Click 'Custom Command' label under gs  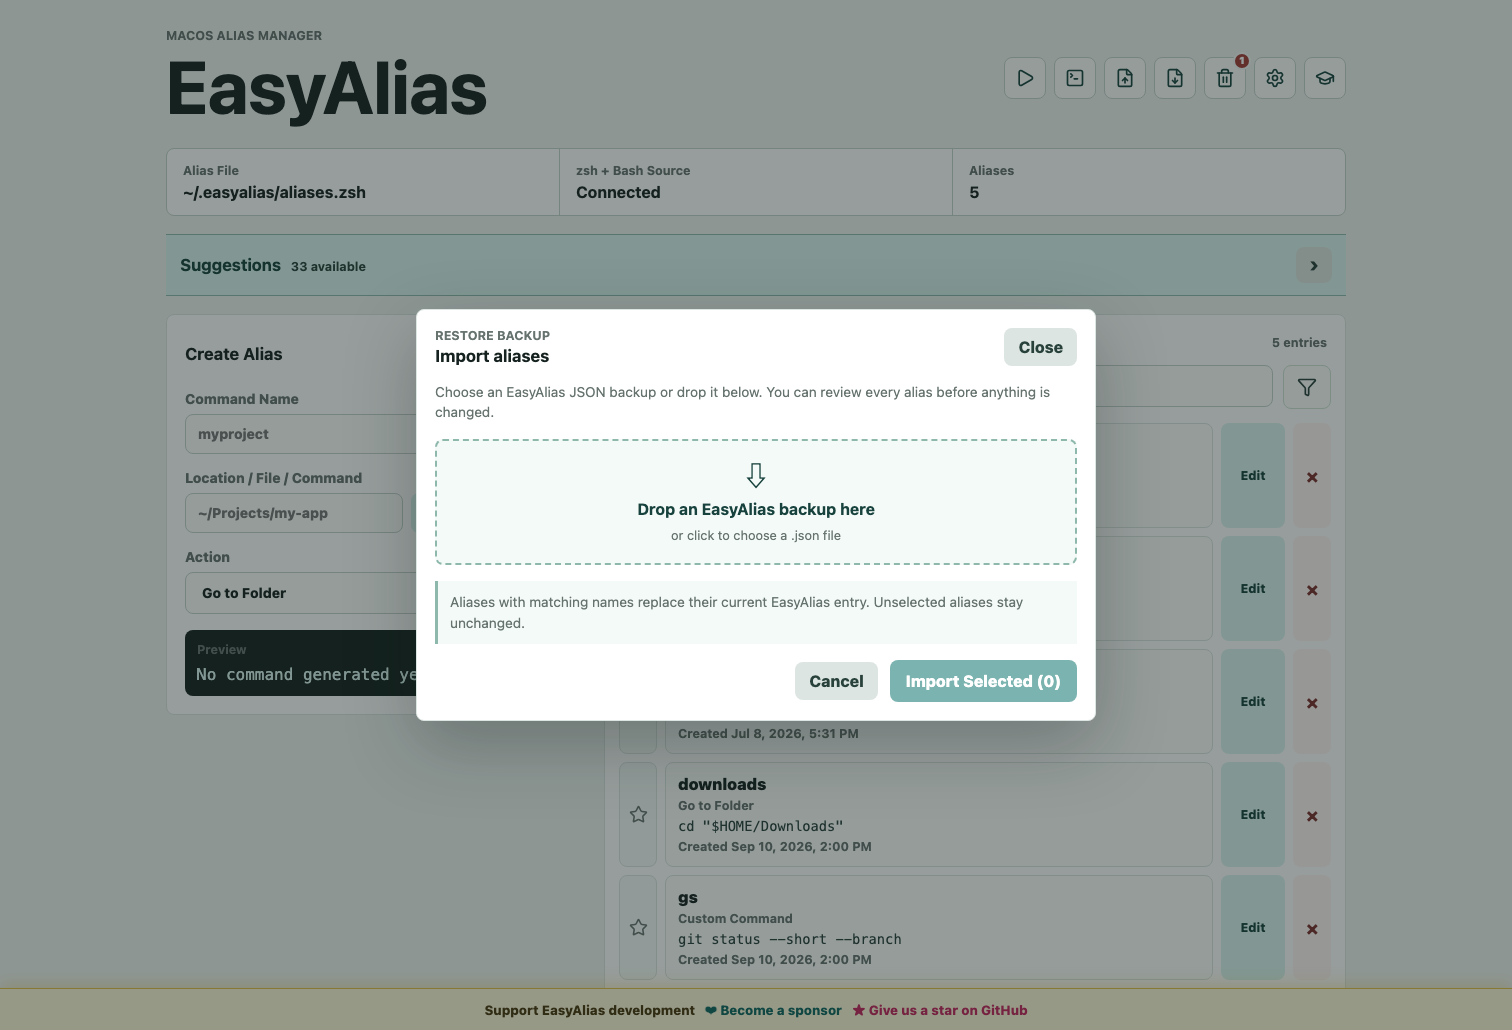pos(735,919)
